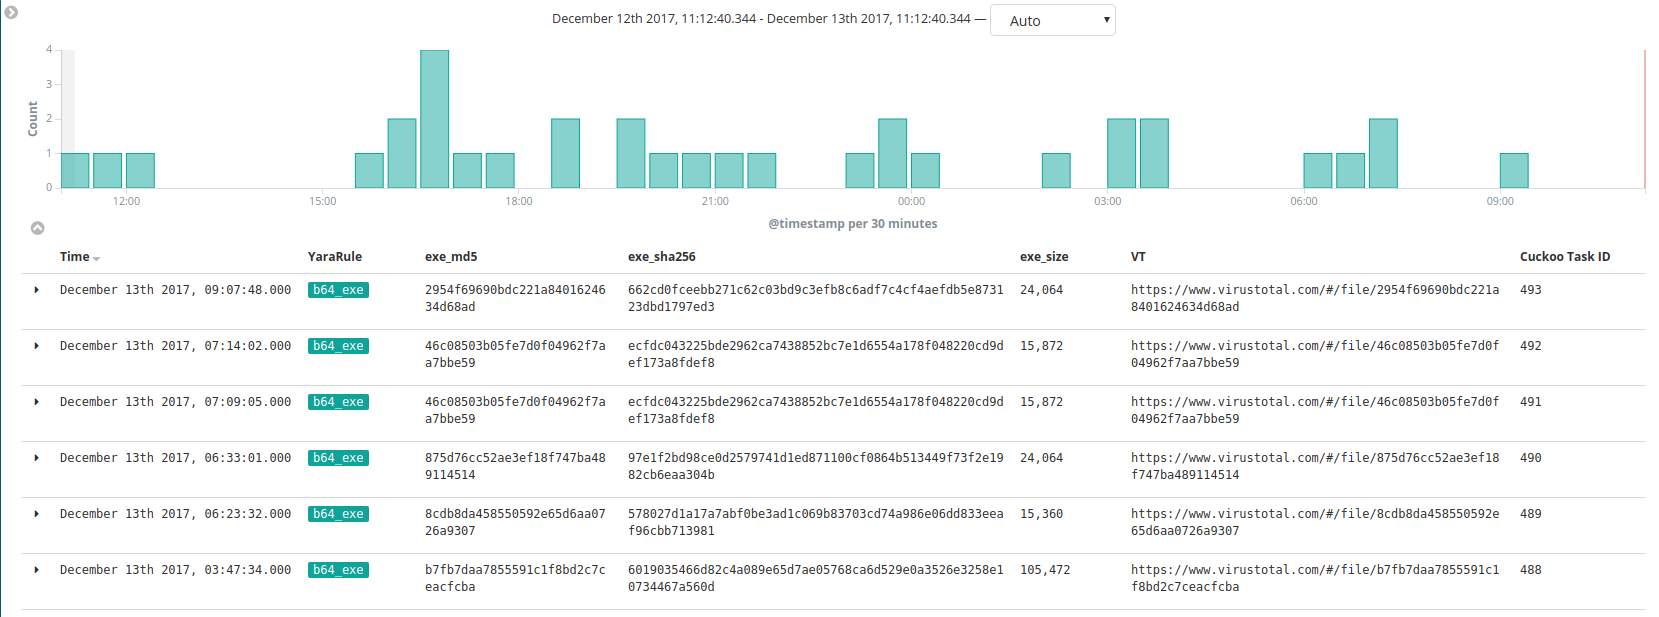Click the exe_size column header
The width and height of the screenshot is (1659, 617).
[1044, 257]
